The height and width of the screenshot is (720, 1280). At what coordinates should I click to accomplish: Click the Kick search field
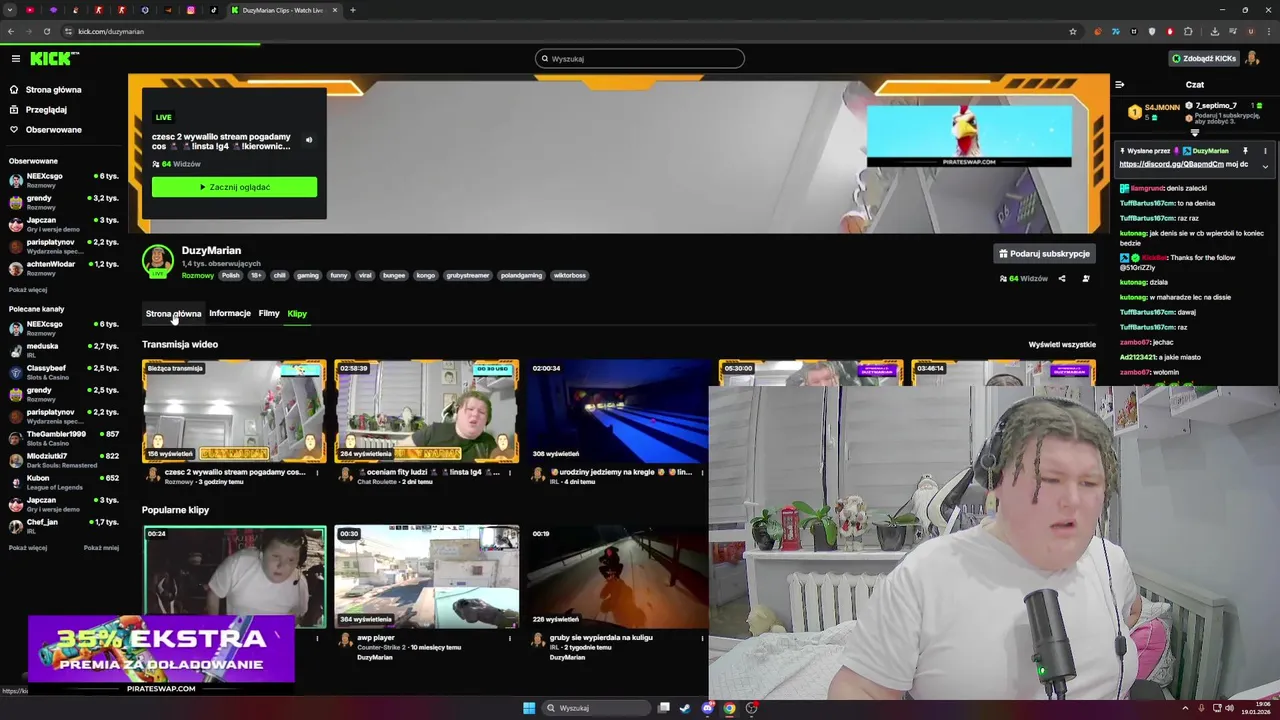(x=640, y=59)
